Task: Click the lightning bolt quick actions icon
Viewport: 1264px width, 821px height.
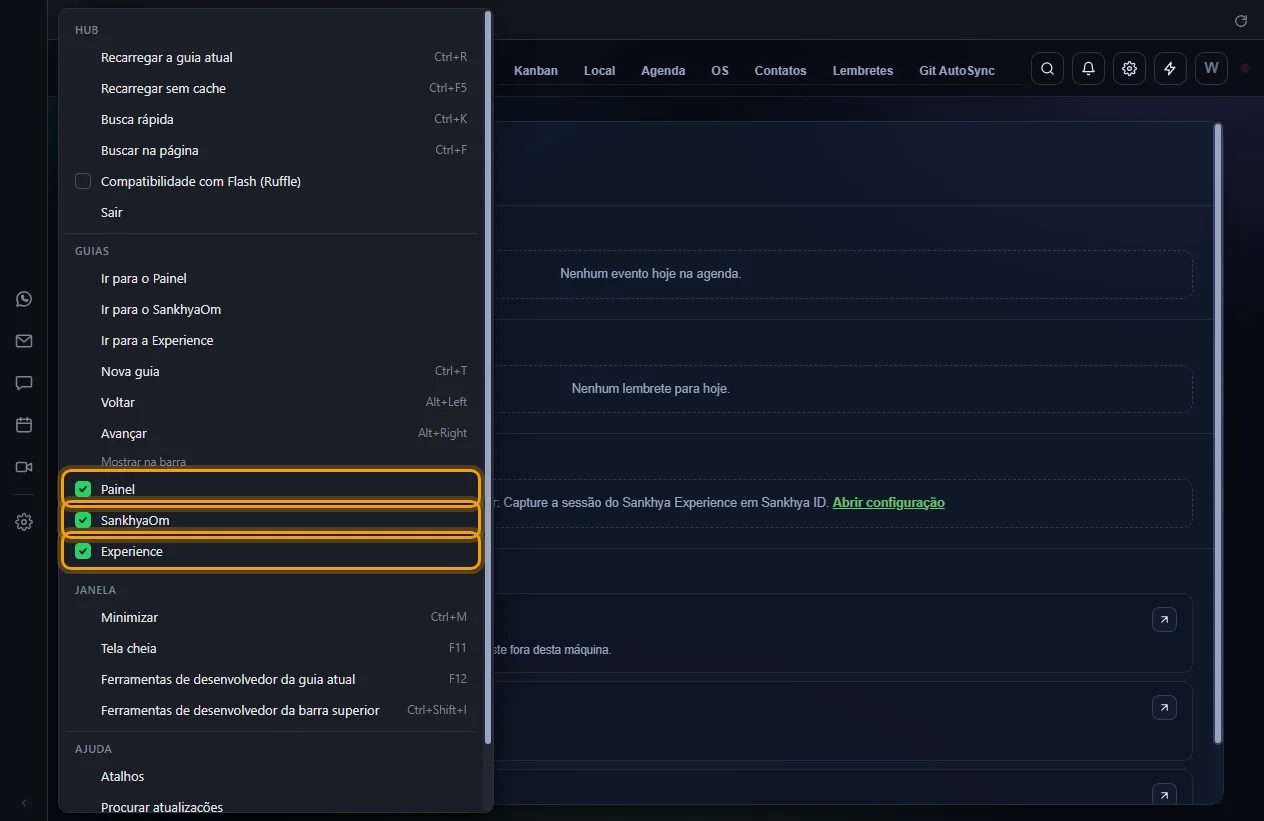Action: pos(1170,69)
